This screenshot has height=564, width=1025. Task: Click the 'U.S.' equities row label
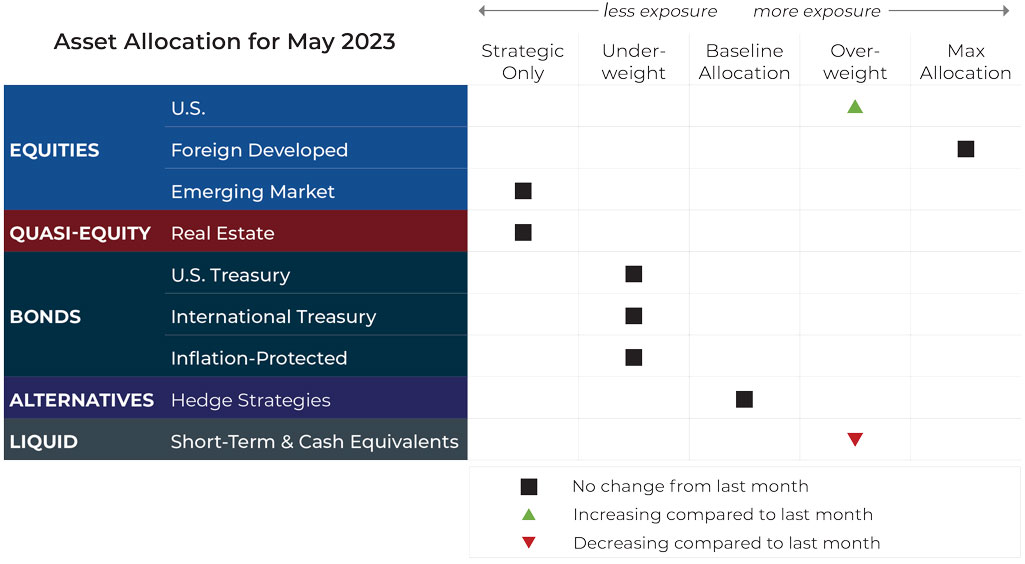coord(188,108)
